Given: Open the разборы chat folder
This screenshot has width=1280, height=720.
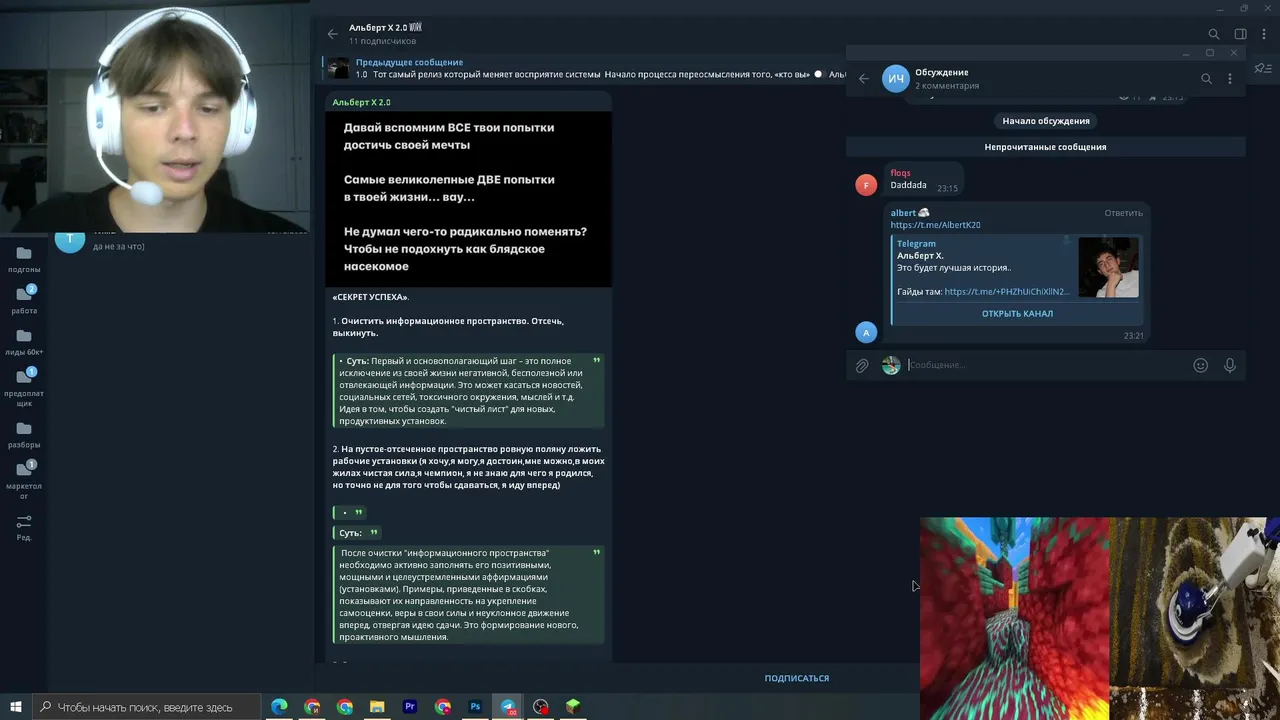Looking at the screenshot, I should (24, 435).
